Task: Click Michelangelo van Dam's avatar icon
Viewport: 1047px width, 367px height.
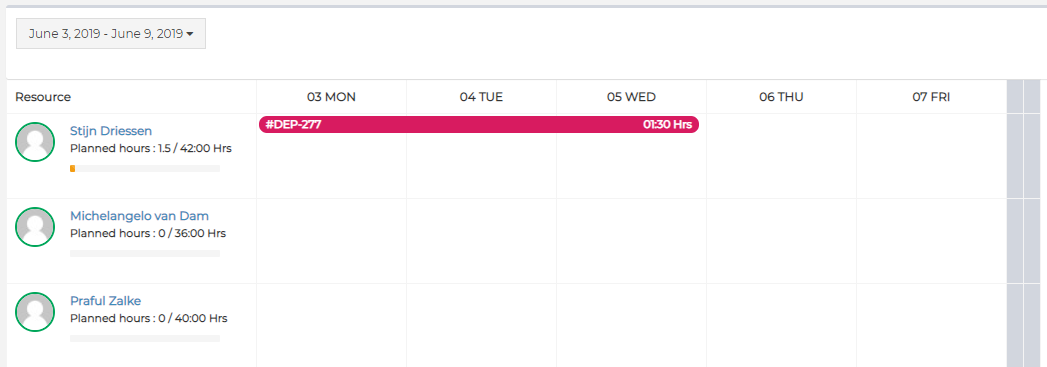Action: (x=35, y=227)
